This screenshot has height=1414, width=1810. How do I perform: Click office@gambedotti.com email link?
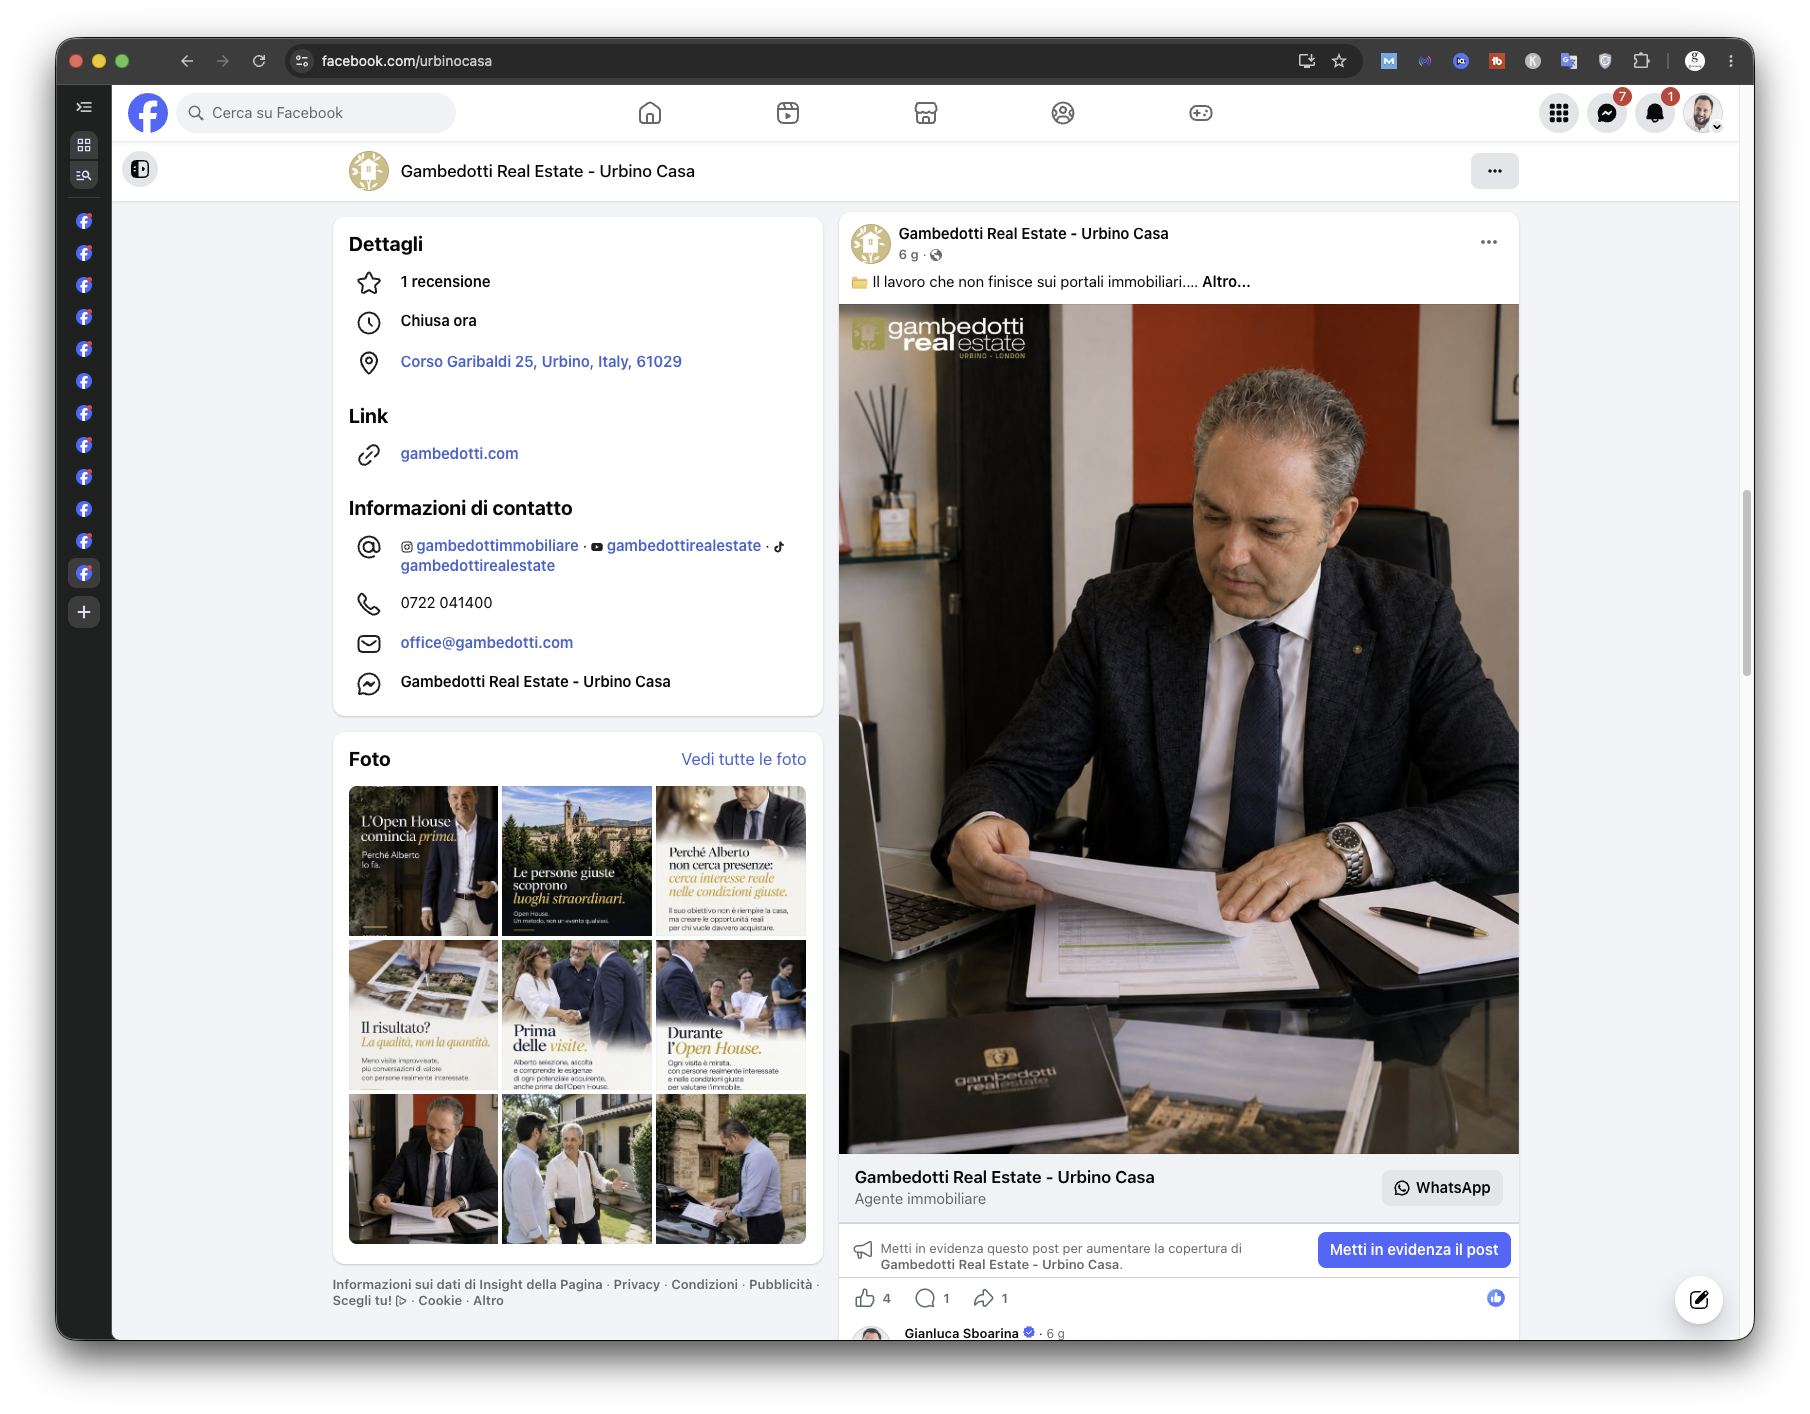tap(487, 643)
